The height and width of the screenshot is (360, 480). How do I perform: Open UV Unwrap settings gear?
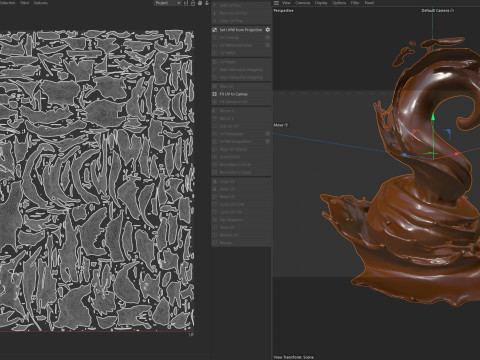(268, 37)
